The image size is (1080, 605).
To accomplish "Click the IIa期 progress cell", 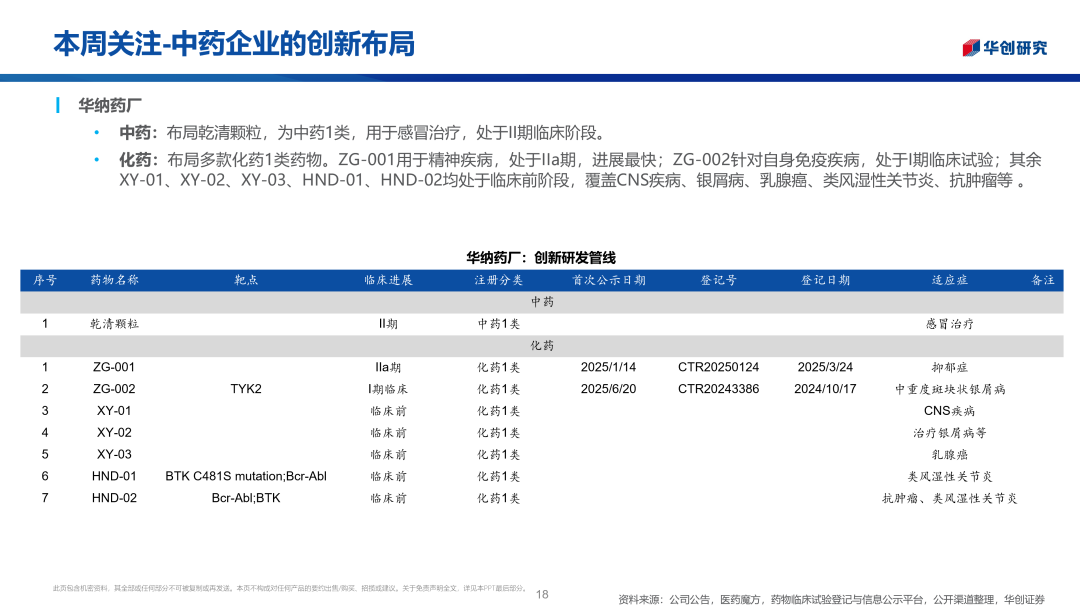I will pyautogui.click(x=388, y=367).
